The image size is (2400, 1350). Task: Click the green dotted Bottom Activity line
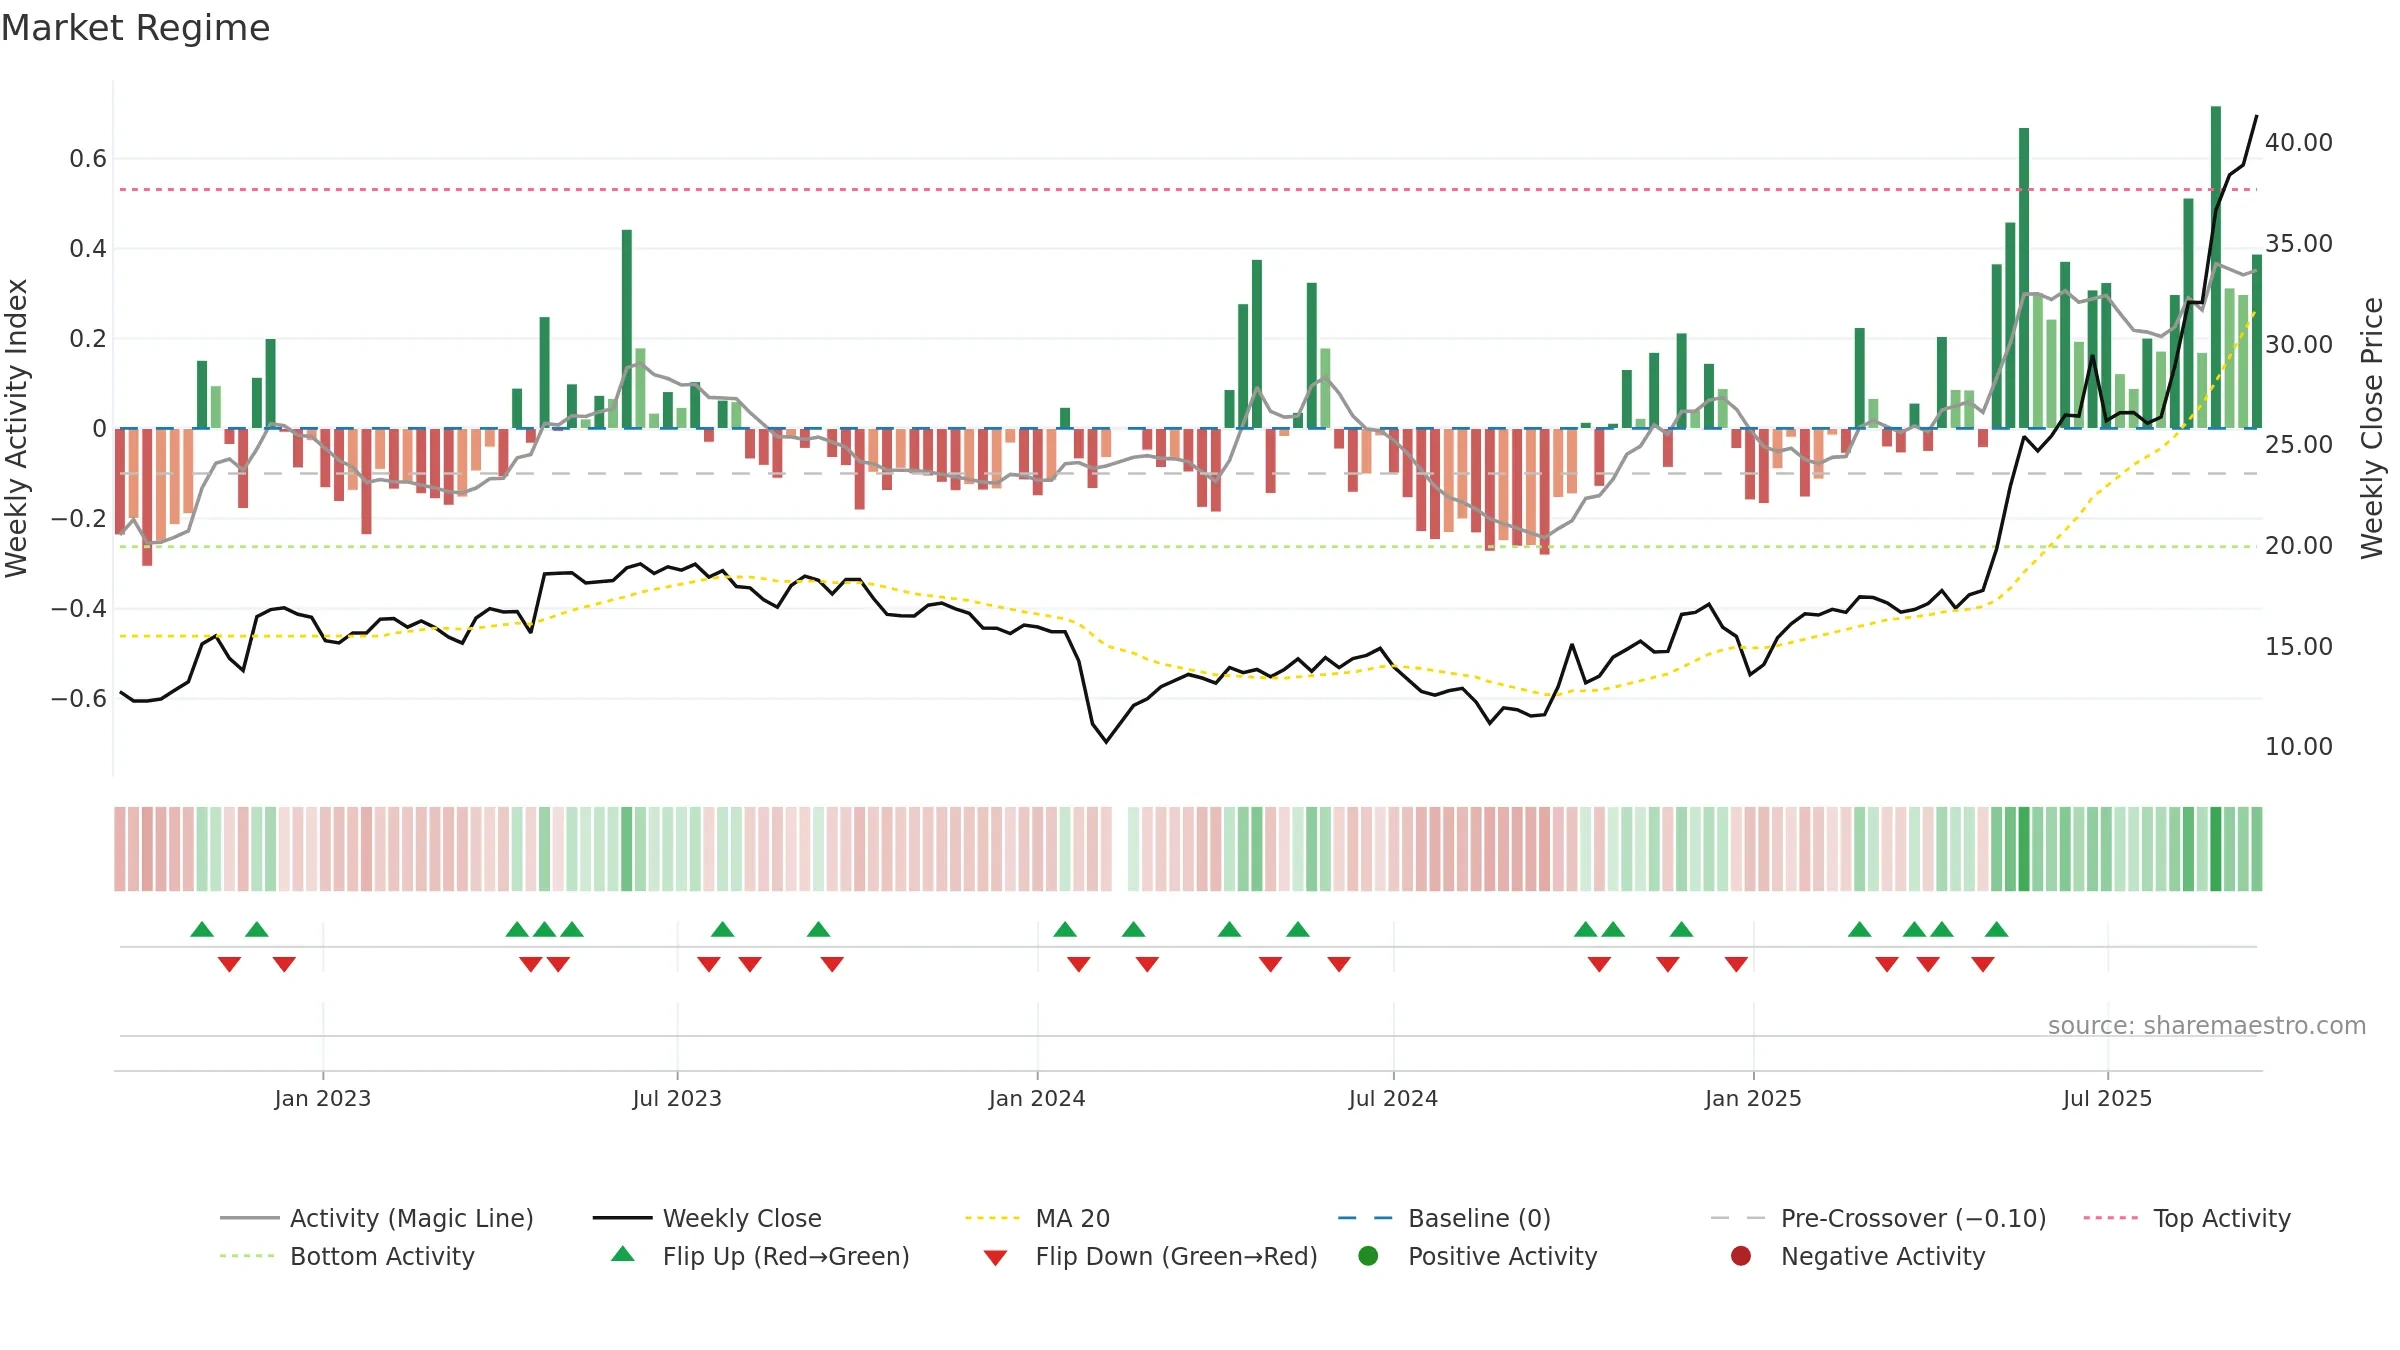1188,547
